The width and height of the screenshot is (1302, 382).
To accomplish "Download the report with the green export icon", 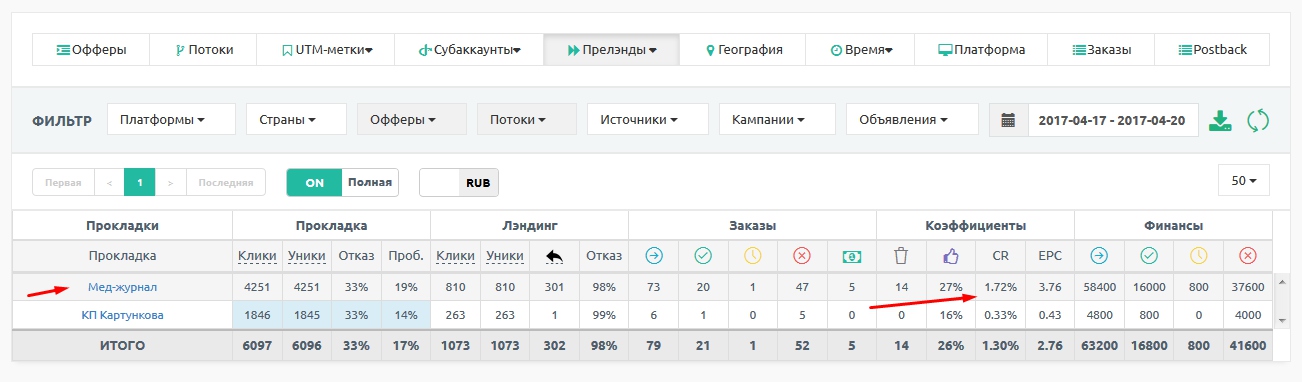I will 1219,121.
